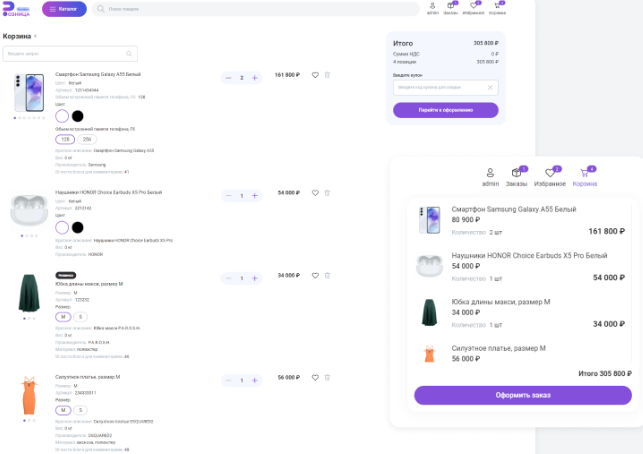Click Оформить заказ button in popup
The image size is (643, 454).
[523, 395]
